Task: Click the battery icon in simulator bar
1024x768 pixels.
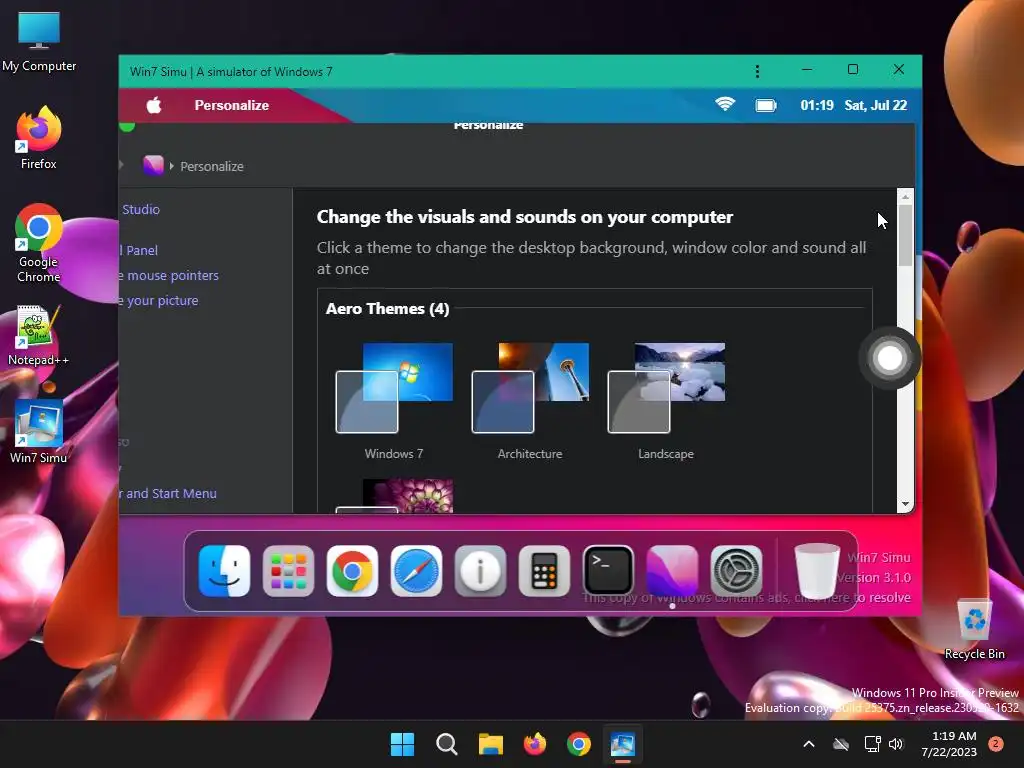Action: click(766, 105)
